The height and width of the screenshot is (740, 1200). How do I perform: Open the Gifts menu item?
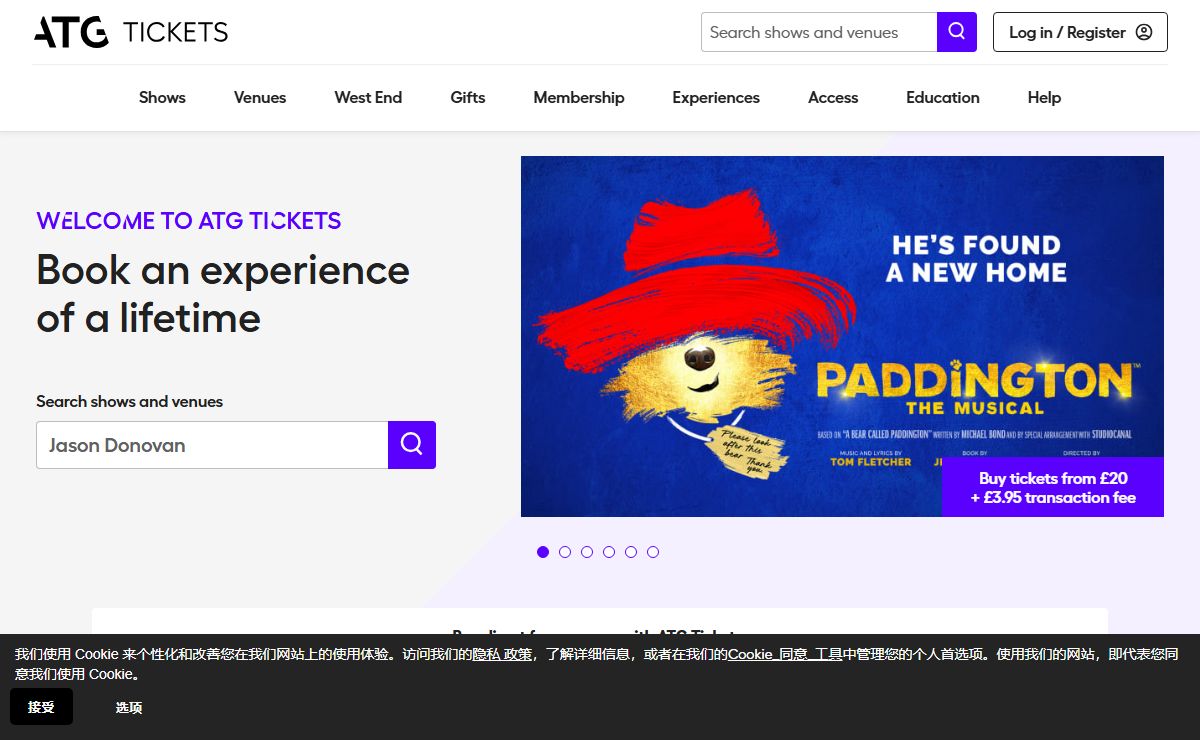coord(468,97)
